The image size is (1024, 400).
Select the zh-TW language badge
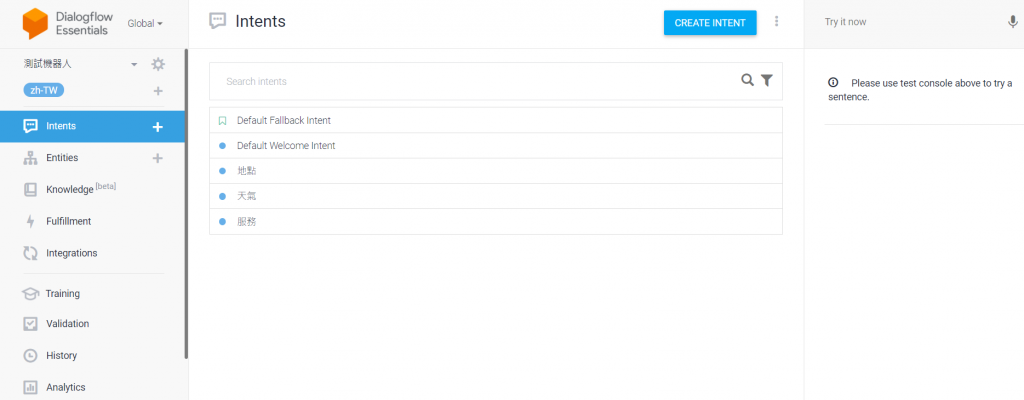pyautogui.click(x=44, y=90)
